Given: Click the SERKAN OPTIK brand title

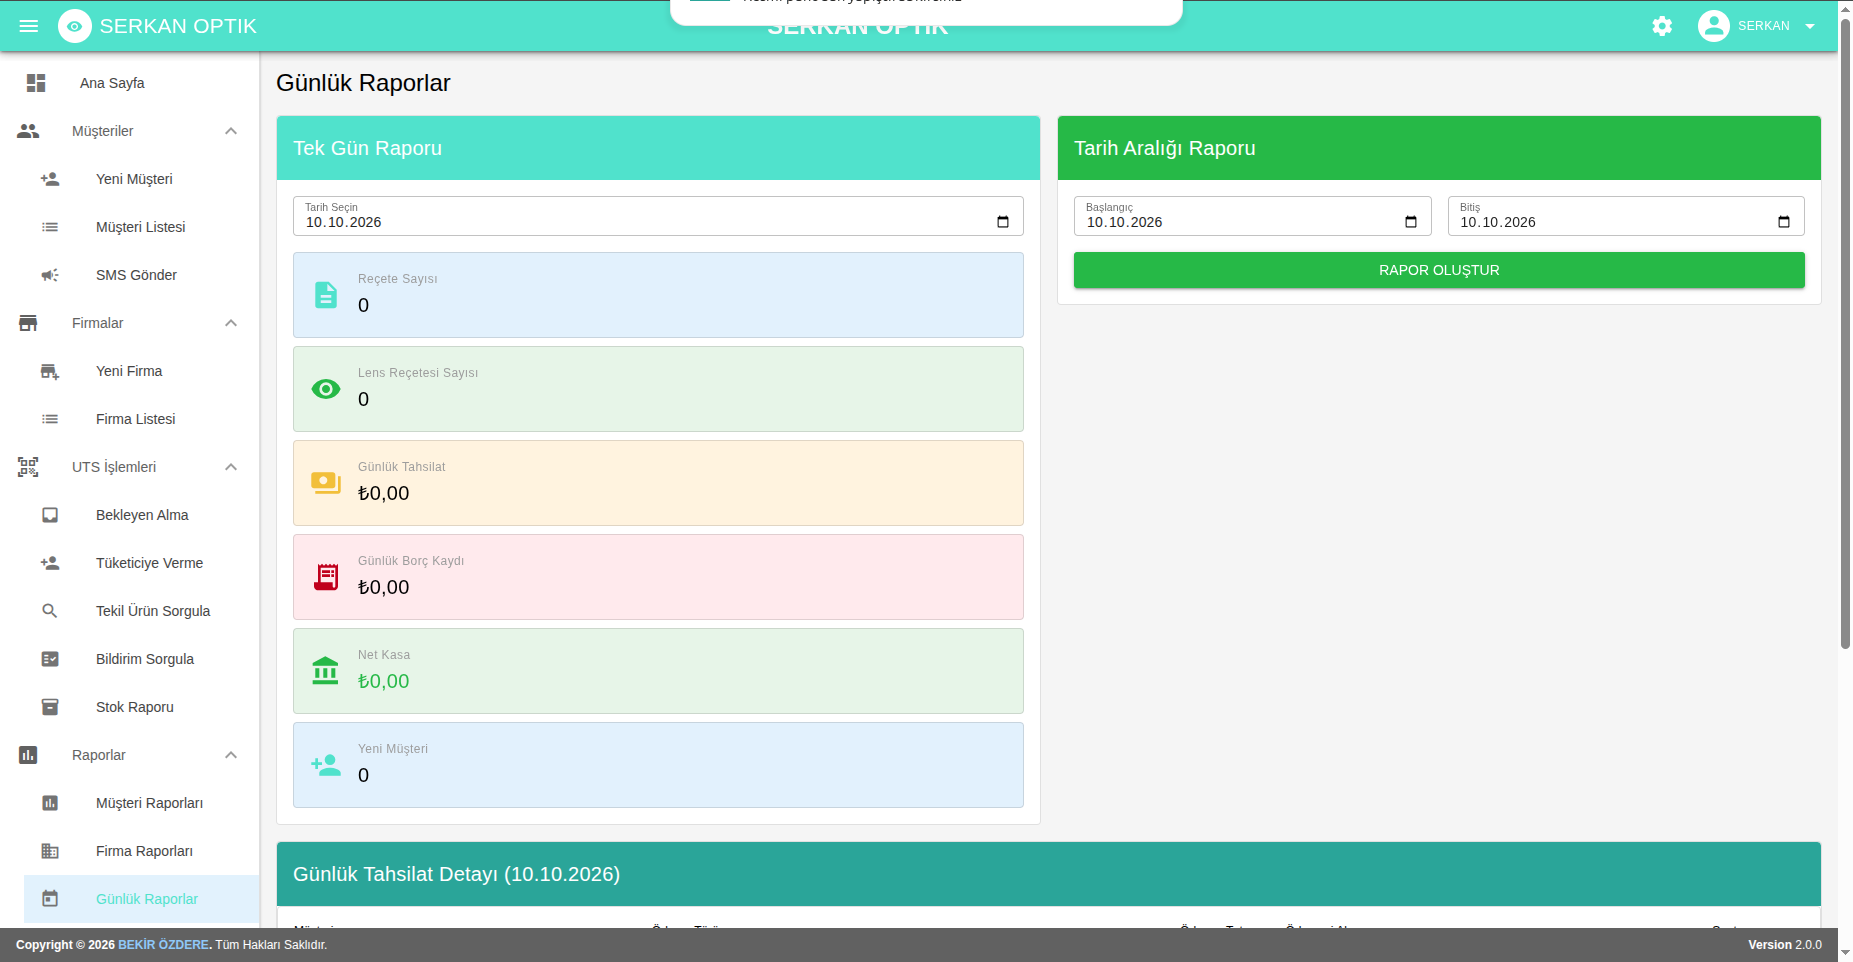Looking at the screenshot, I should pyautogui.click(x=178, y=26).
